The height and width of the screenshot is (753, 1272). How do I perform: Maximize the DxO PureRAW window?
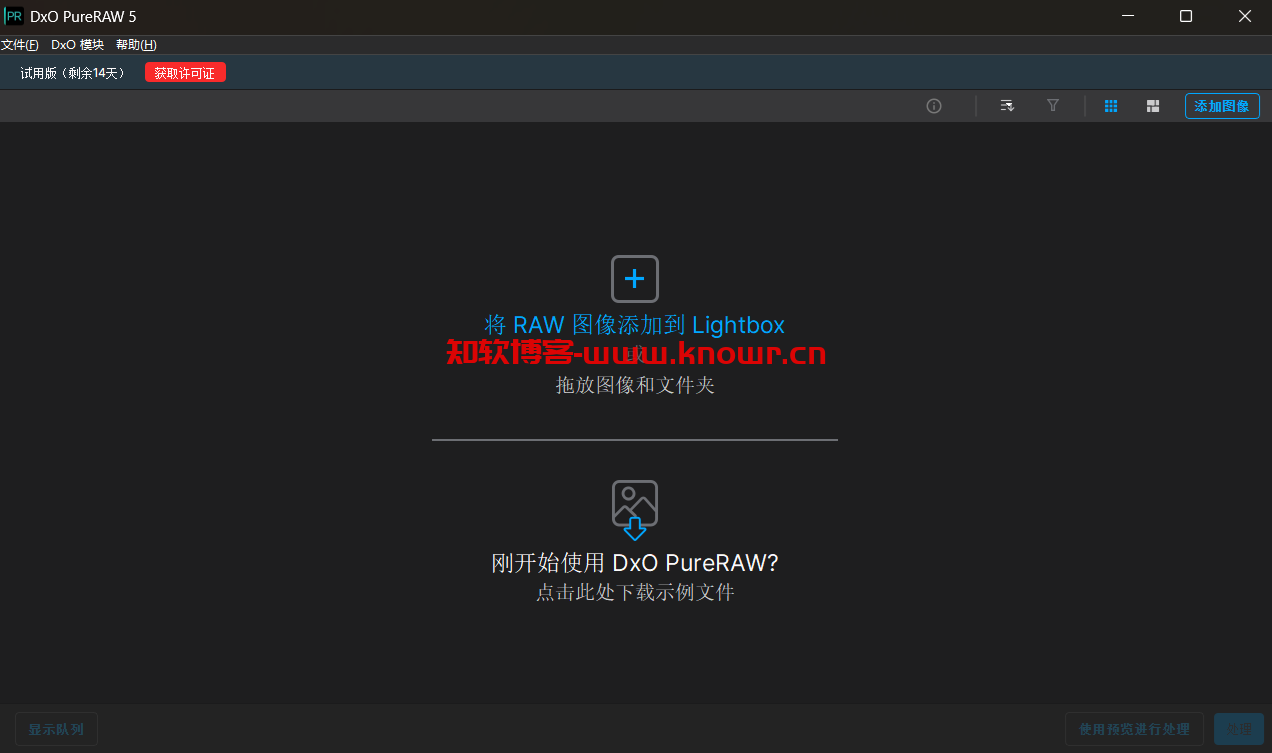point(1186,16)
